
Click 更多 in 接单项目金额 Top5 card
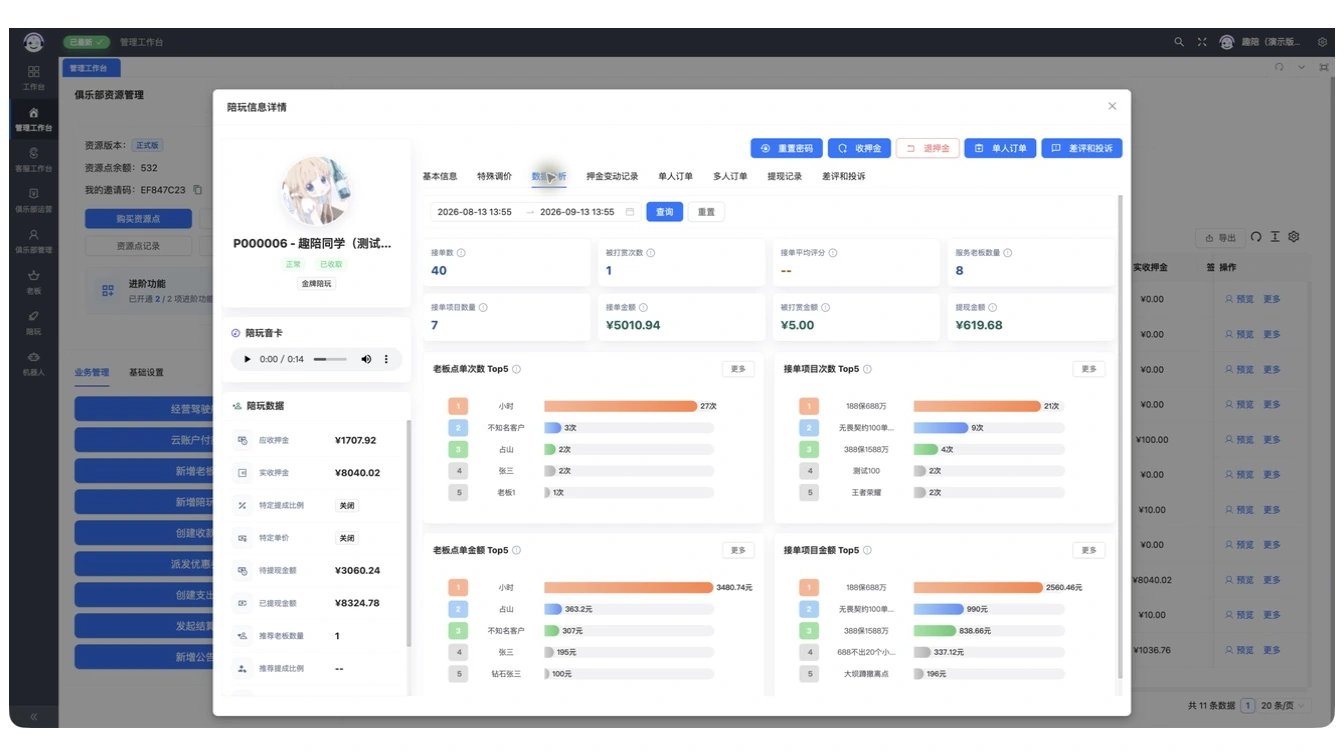1088,550
